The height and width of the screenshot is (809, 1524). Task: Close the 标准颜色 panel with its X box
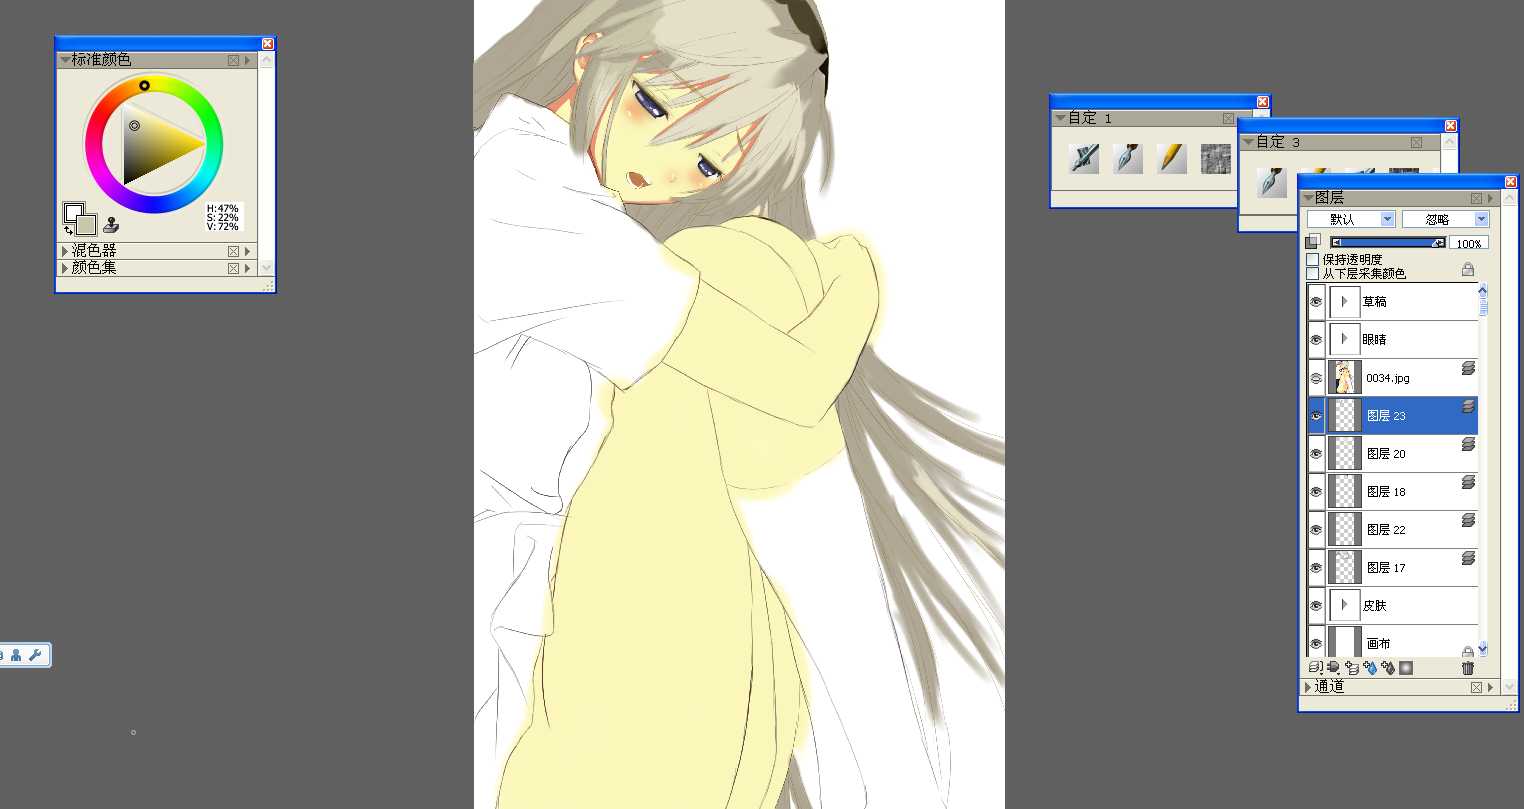coord(233,60)
